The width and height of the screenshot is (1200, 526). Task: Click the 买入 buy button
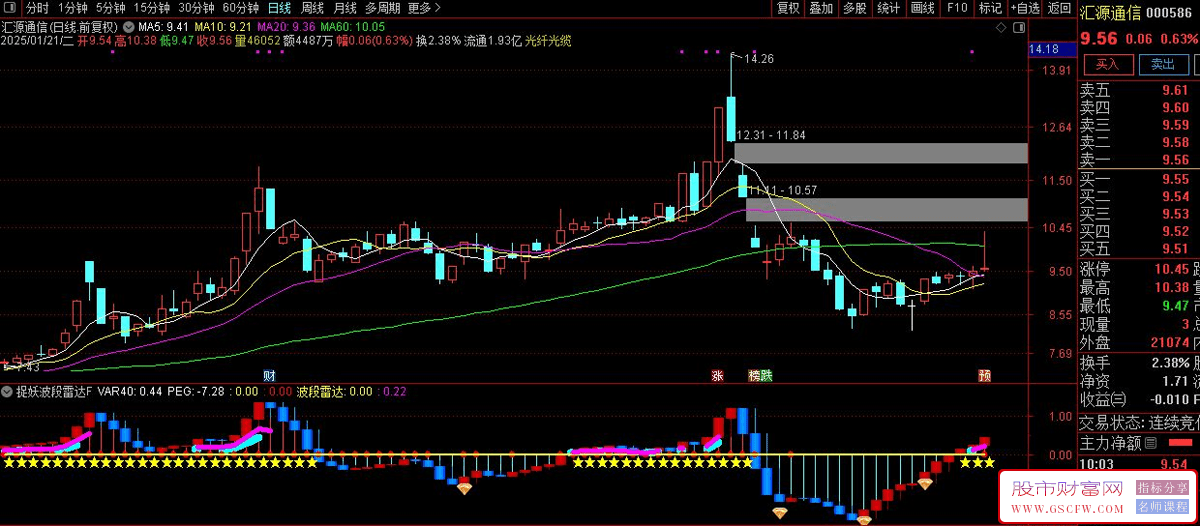1107,64
